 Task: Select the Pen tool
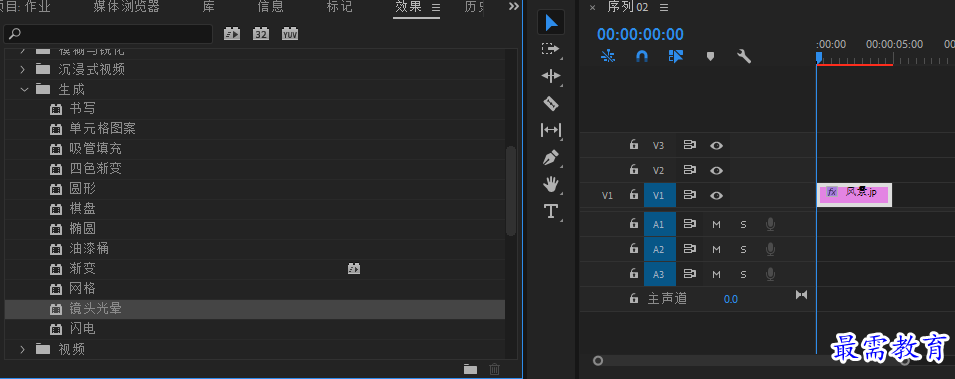[x=551, y=157]
